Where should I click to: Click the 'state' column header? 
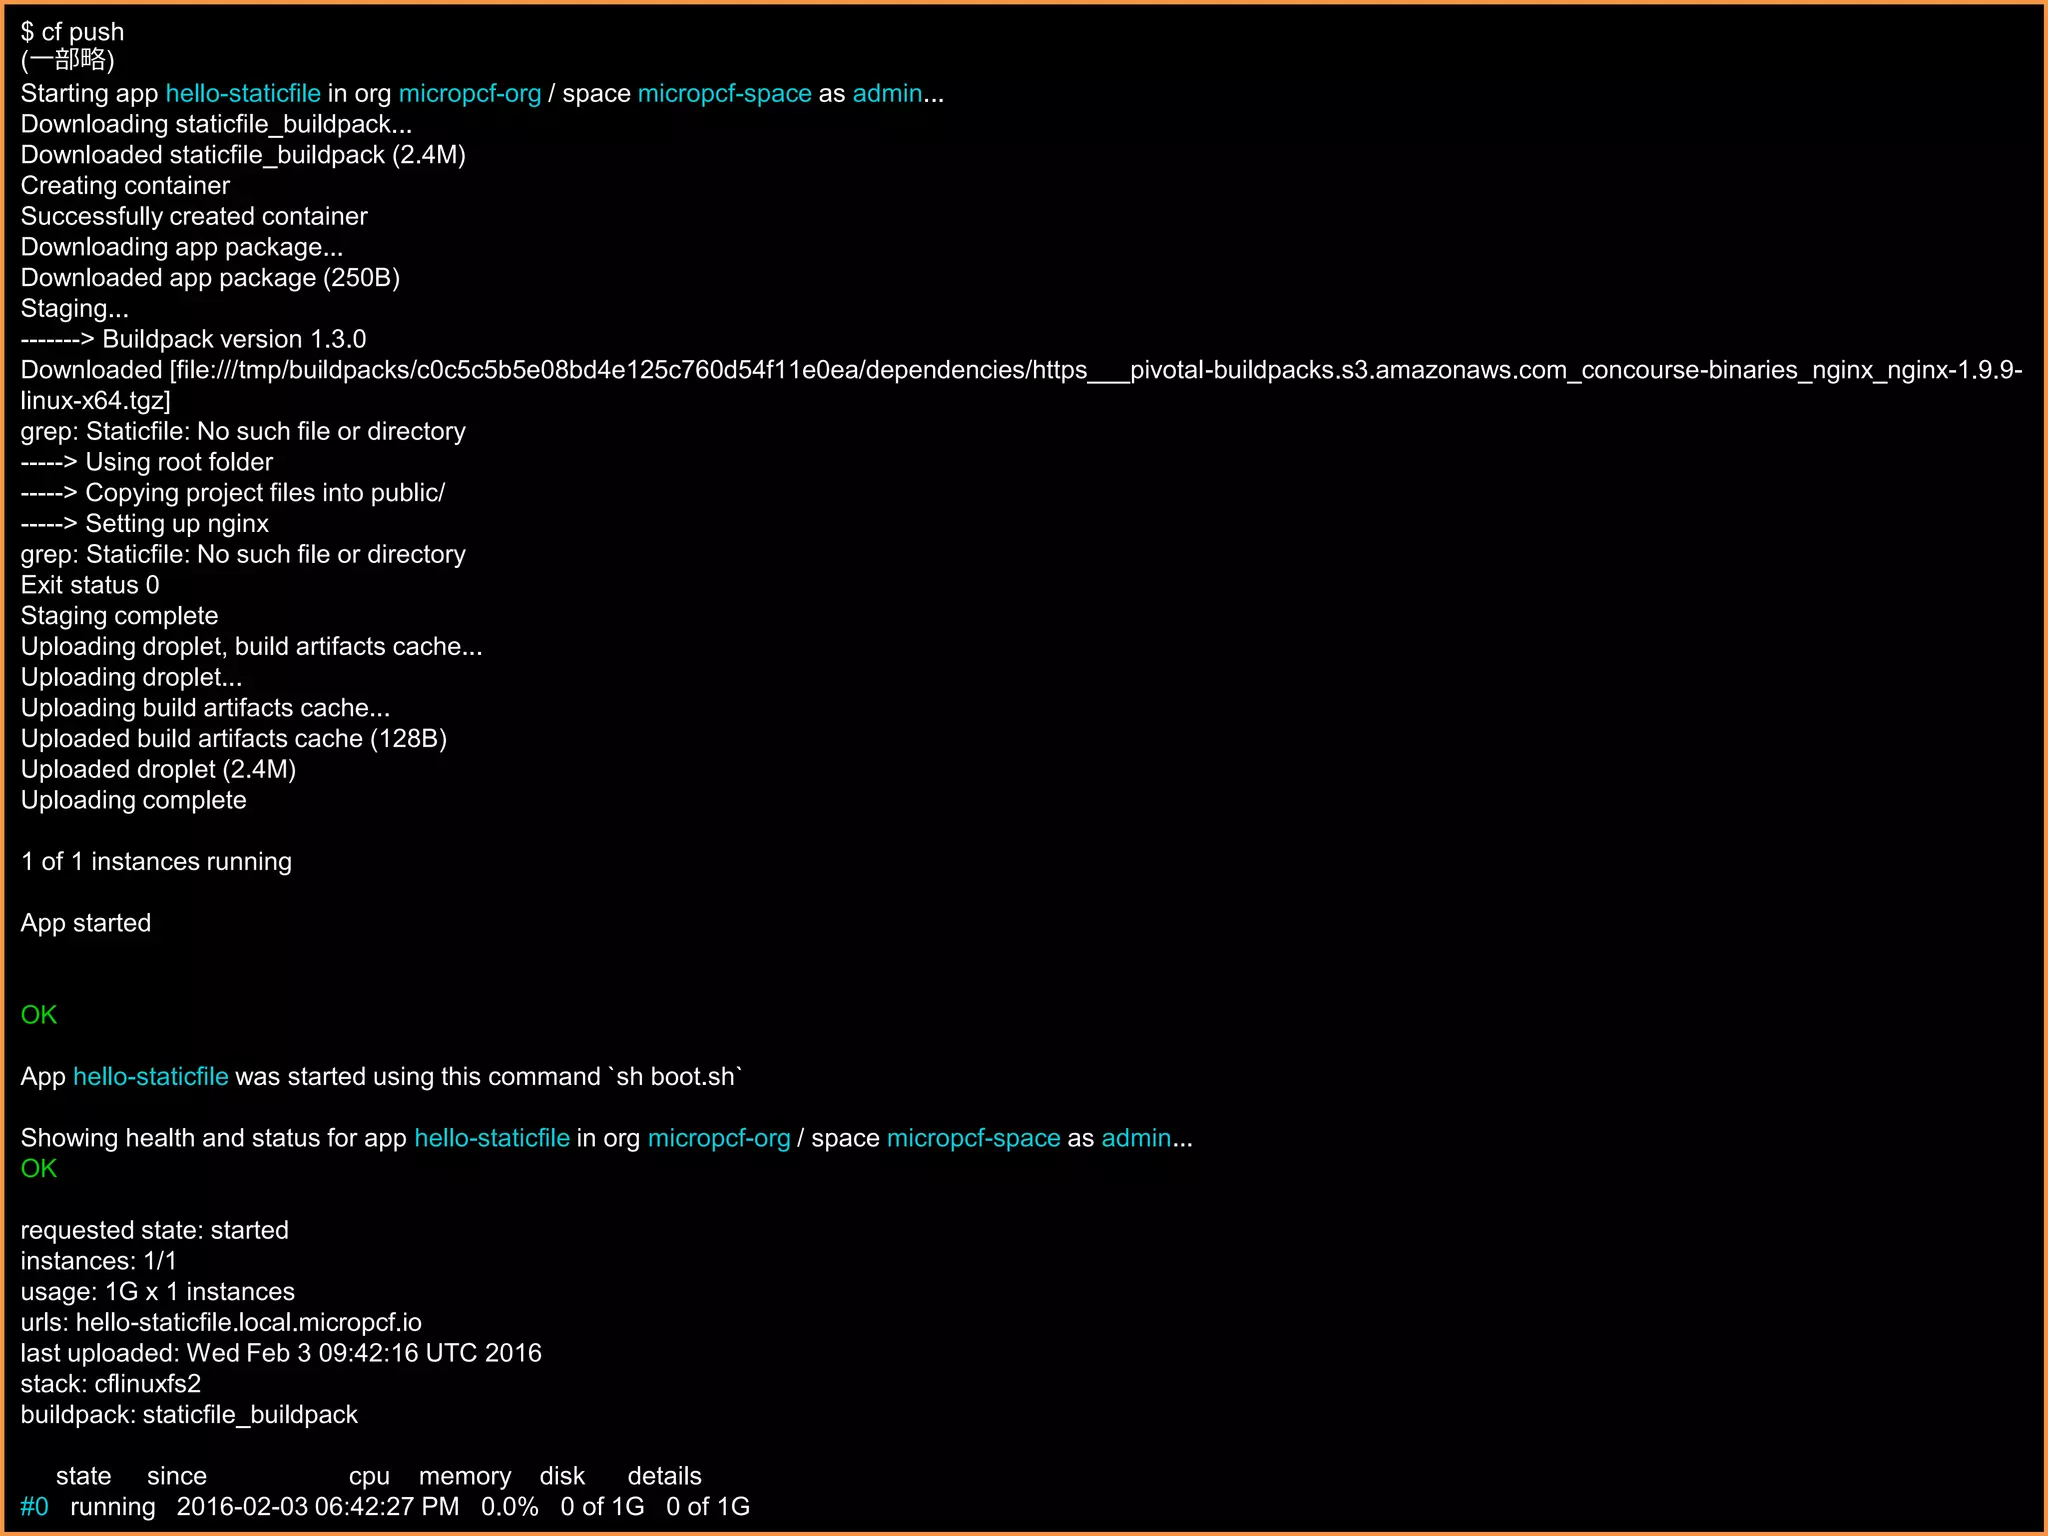(x=84, y=1477)
